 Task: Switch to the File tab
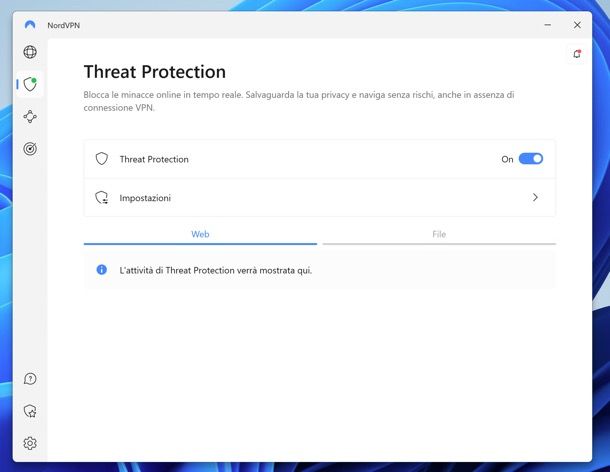(x=439, y=234)
